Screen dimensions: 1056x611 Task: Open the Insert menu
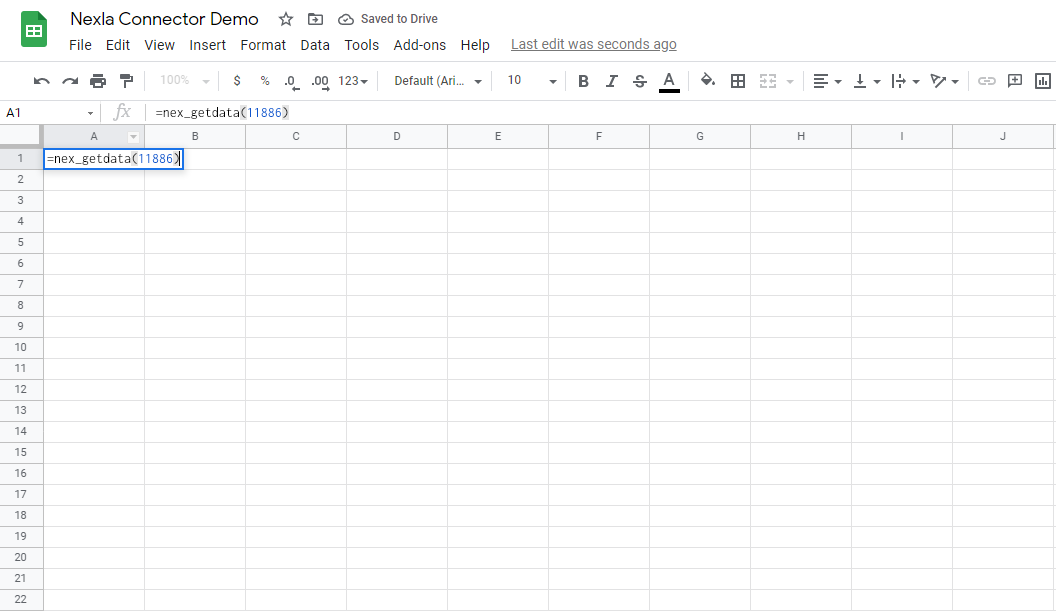click(x=207, y=45)
